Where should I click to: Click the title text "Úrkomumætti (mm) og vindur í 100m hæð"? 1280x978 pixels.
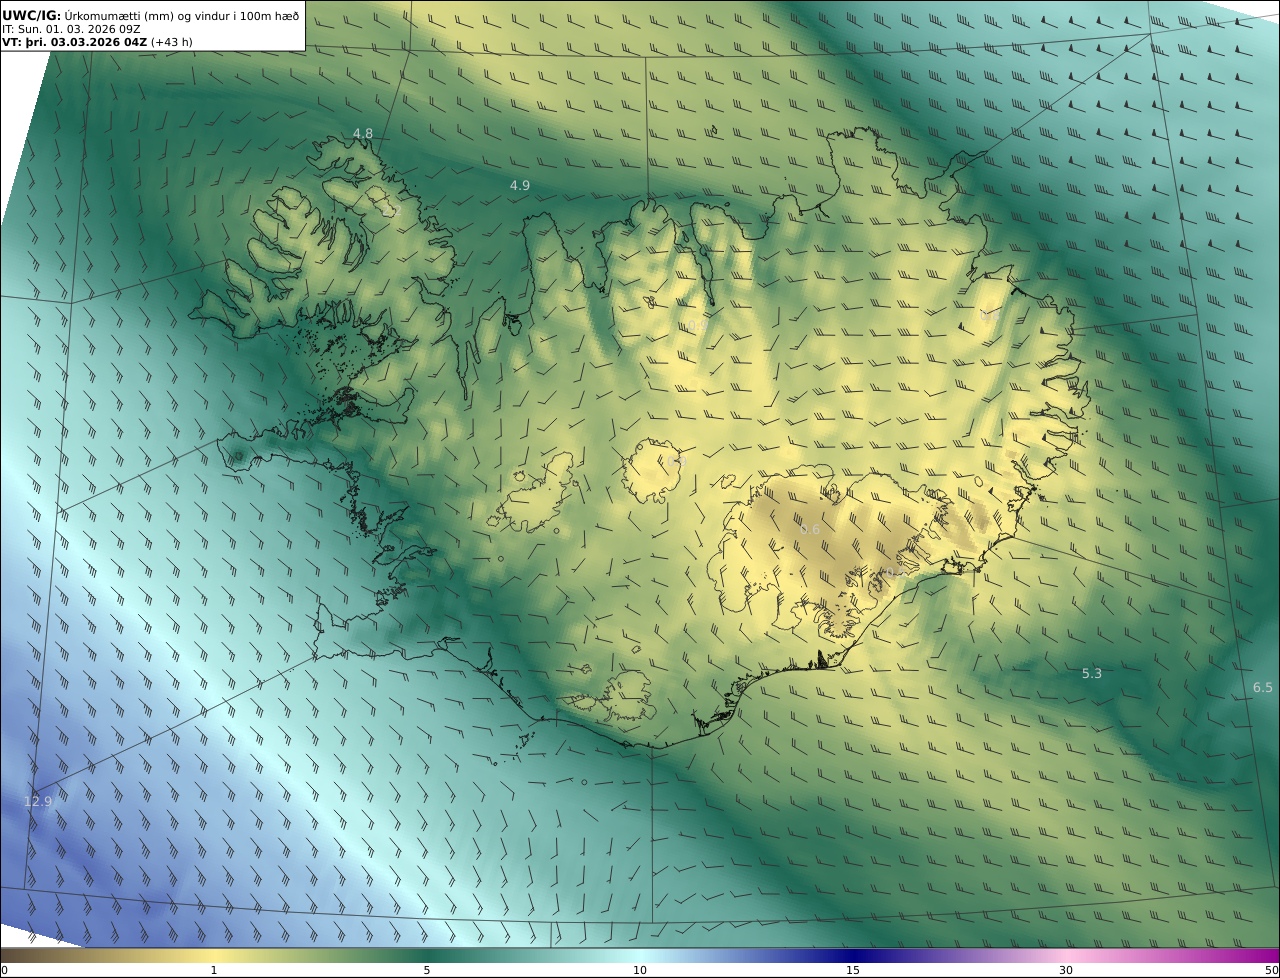(183, 16)
